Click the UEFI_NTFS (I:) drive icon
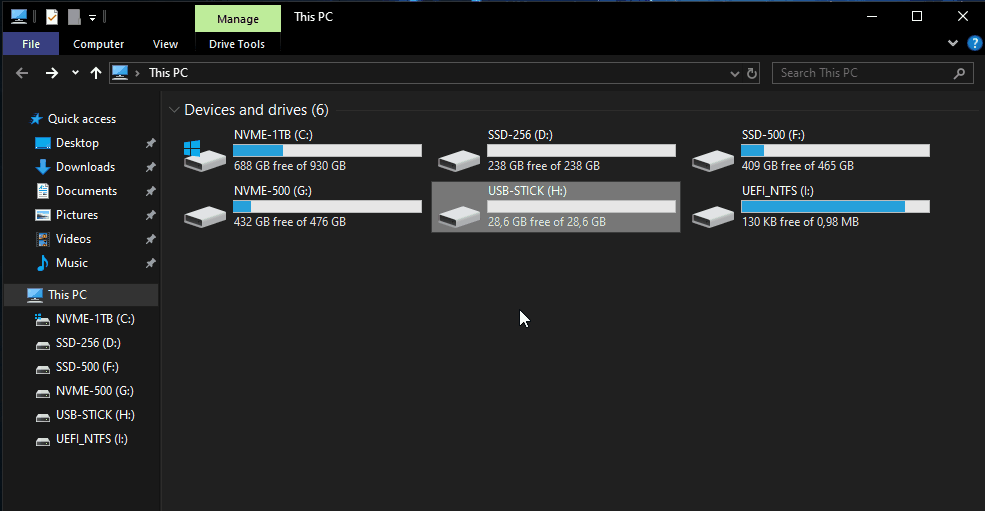This screenshot has width=985, height=511. [713, 215]
